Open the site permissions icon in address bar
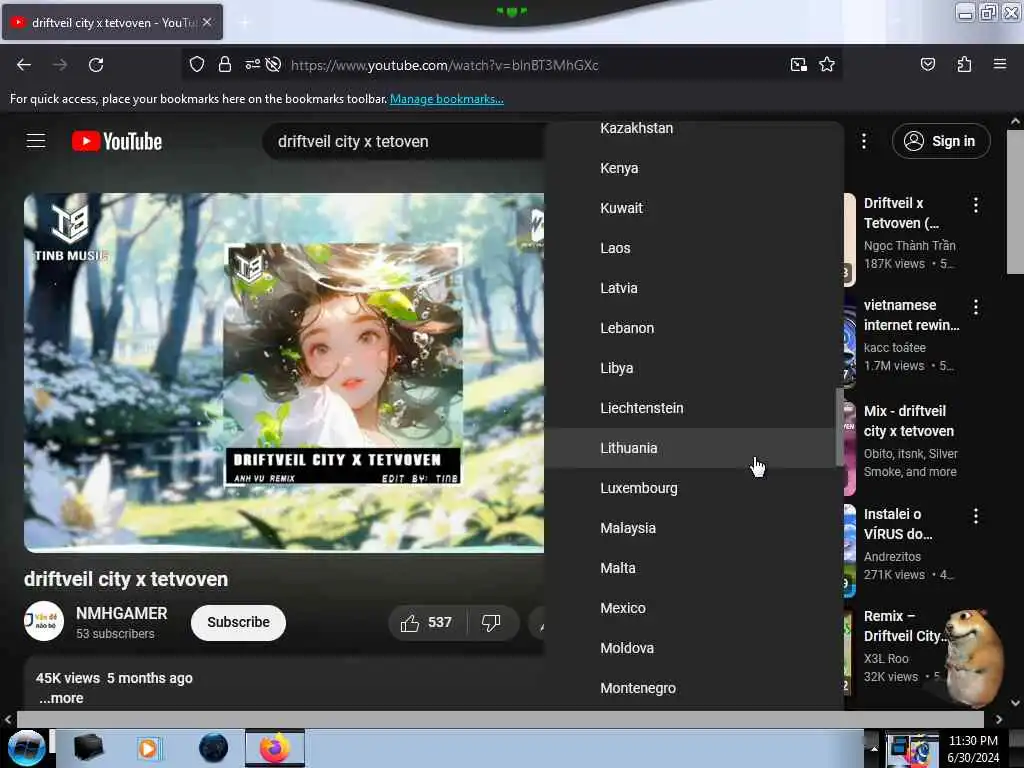Viewport: 1024px width, 768px height. tap(252, 65)
